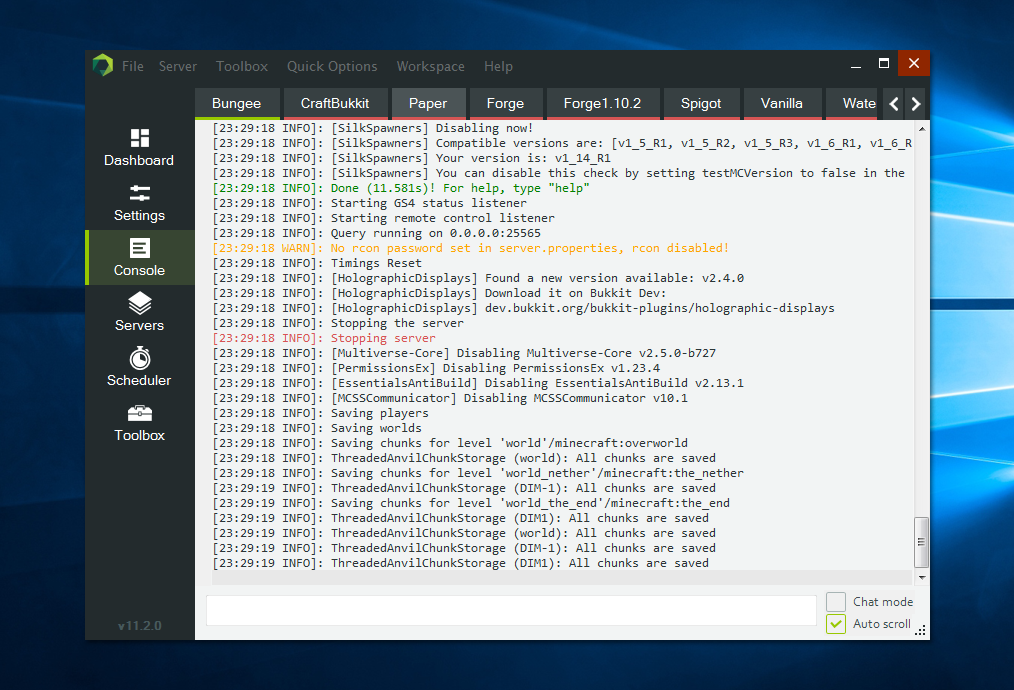The width and height of the screenshot is (1014, 690).
Task: Open the Settings sliders icon
Action: coord(140,193)
